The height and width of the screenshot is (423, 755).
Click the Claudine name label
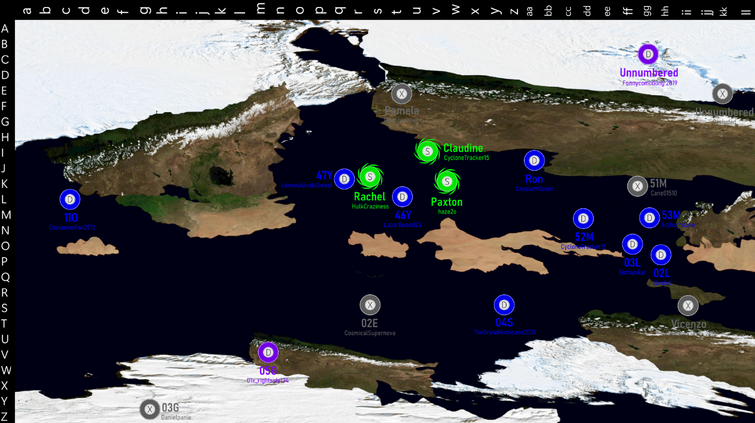pyautogui.click(x=463, y=148)
